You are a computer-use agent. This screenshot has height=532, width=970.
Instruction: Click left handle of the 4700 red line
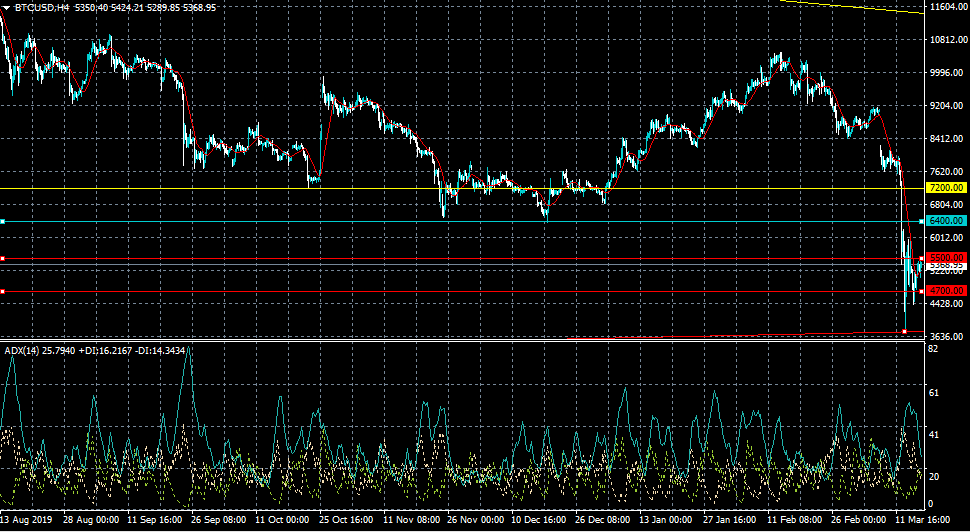[x=3, y=291]
